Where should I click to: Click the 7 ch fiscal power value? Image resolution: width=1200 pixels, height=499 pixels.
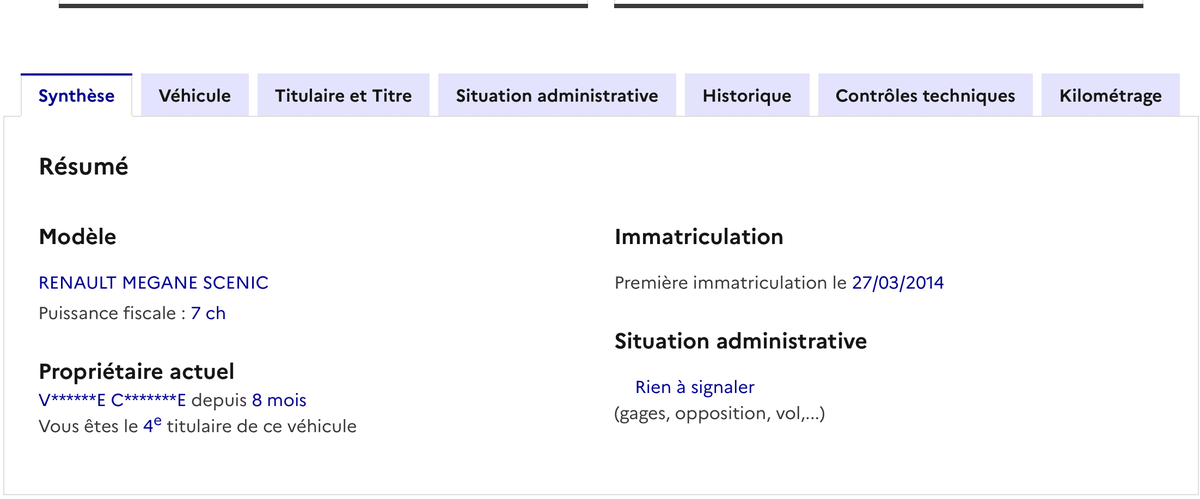208,313
